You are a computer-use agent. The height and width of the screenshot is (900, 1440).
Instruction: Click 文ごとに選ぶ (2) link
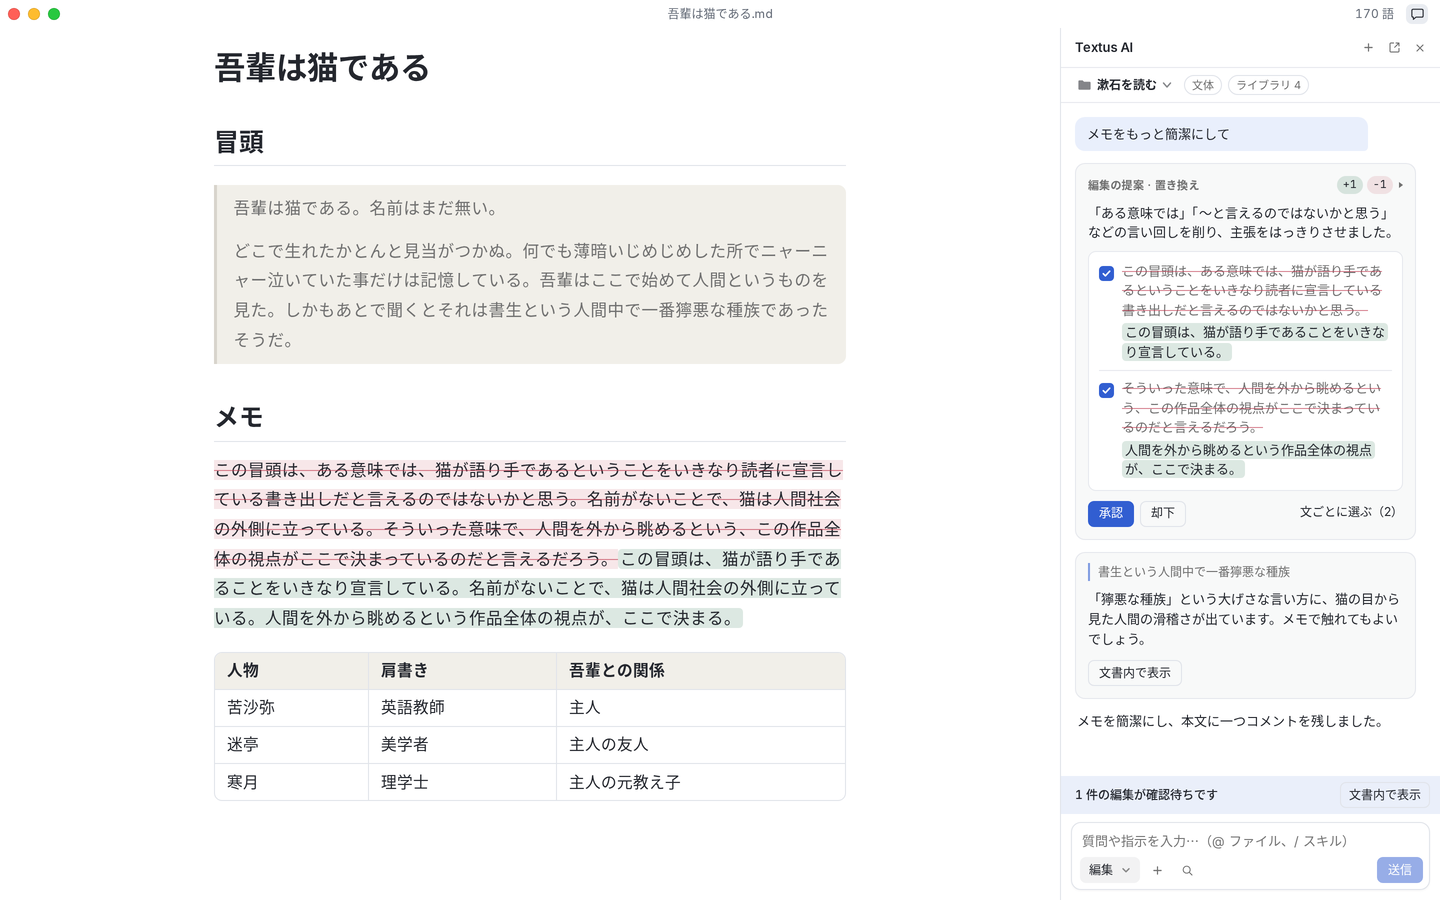[x=1348, y=512]
